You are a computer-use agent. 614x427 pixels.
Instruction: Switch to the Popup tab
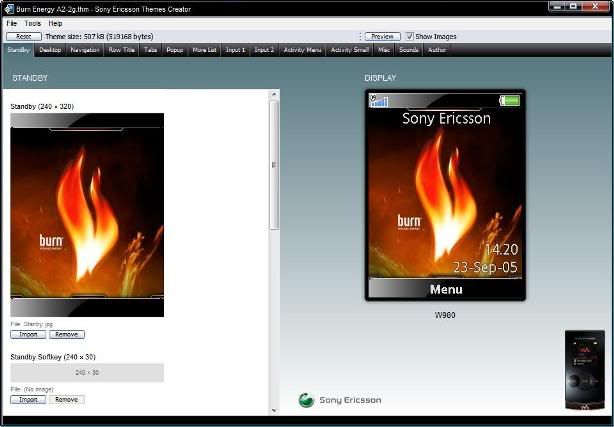pyautogui.click(x=175, y=50)
